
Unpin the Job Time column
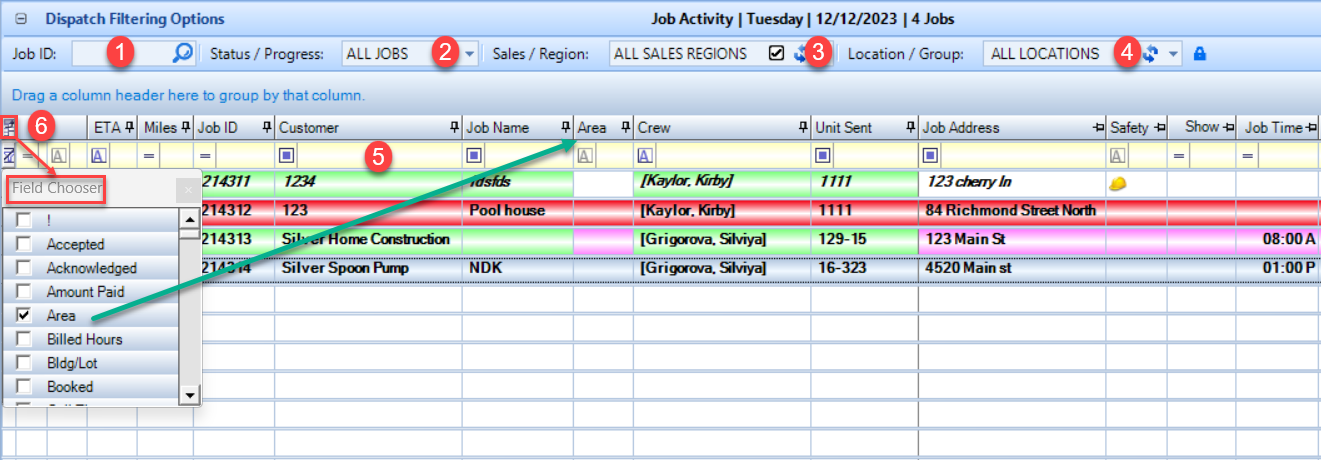[1312, 128]
